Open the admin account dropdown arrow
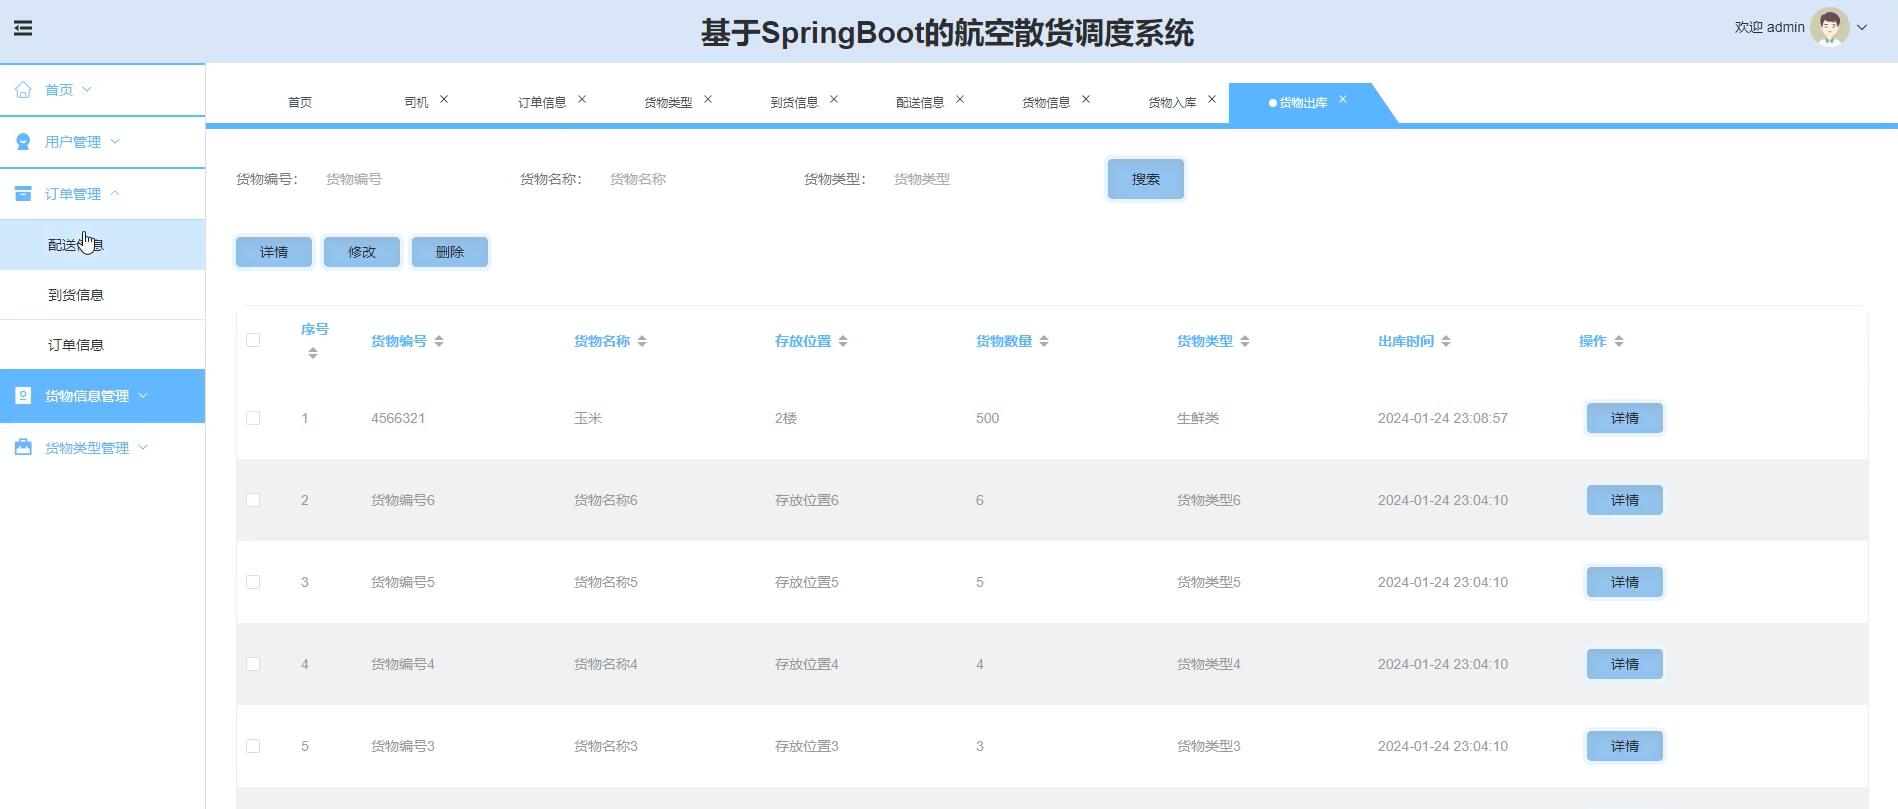1898x809 pixels. (1862, 28)
